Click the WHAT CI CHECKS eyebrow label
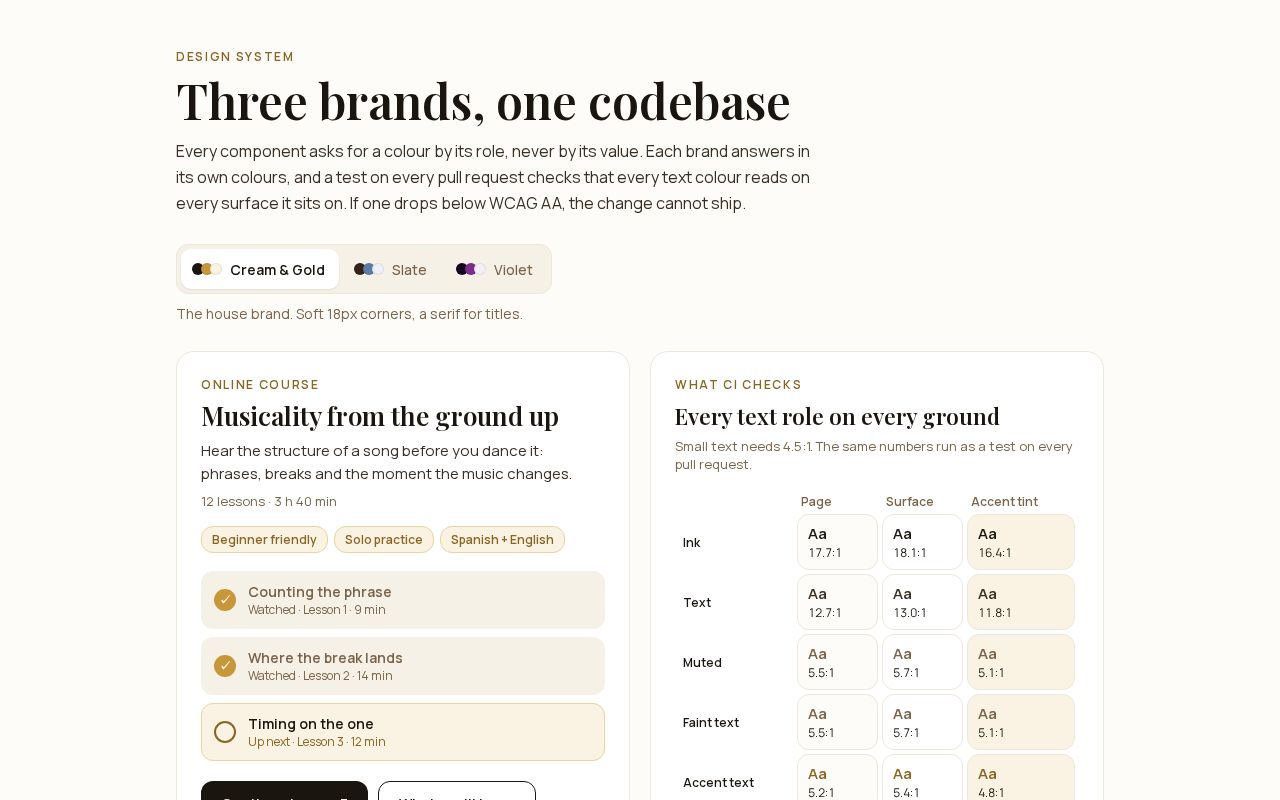Viewport: 1280px width, 800px height. coord(738,384)
